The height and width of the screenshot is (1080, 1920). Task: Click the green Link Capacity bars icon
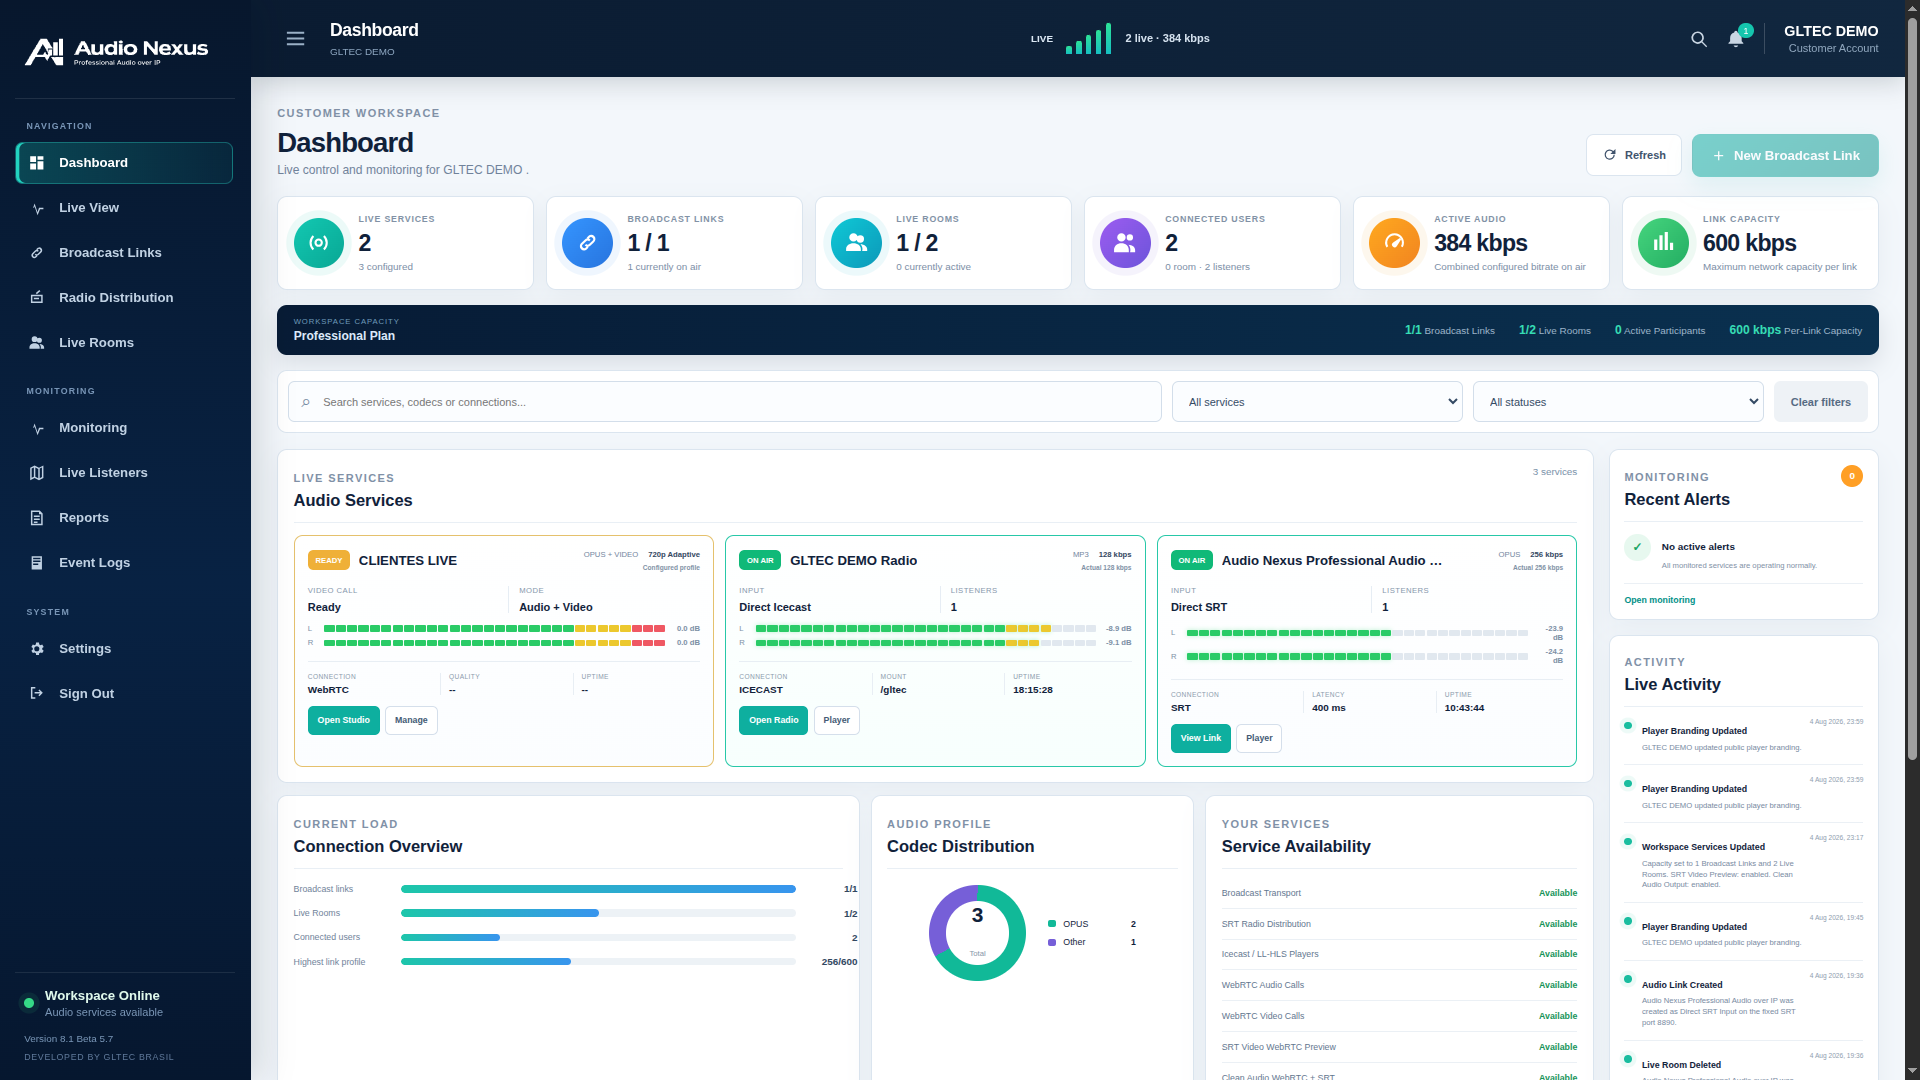(1664, 243)
